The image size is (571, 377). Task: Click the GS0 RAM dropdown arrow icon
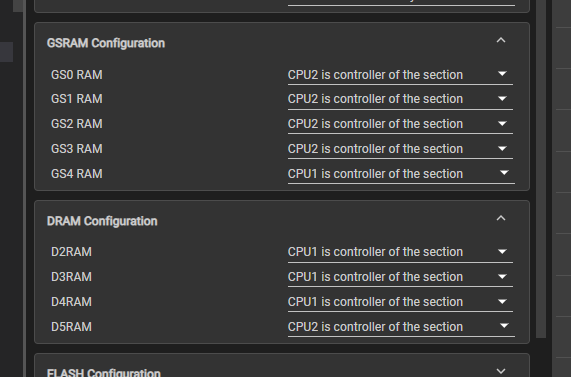(x=502, y=74)
